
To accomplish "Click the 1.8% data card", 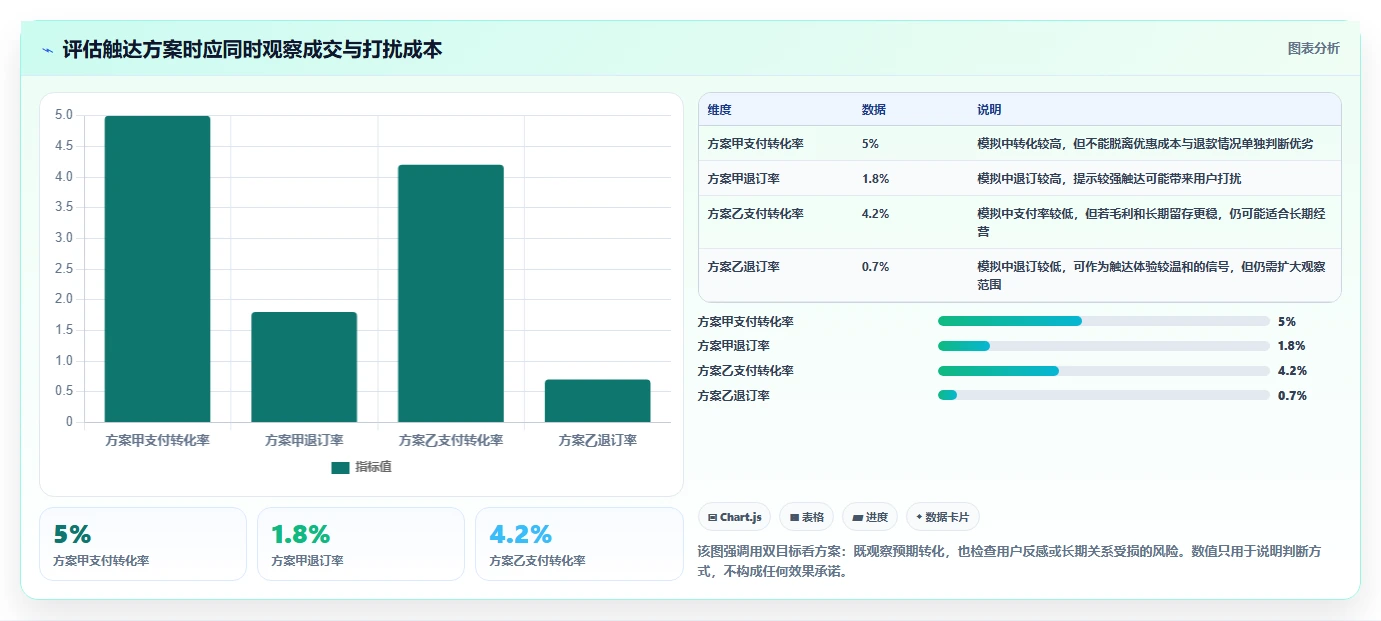I will [x=361, y=544].
